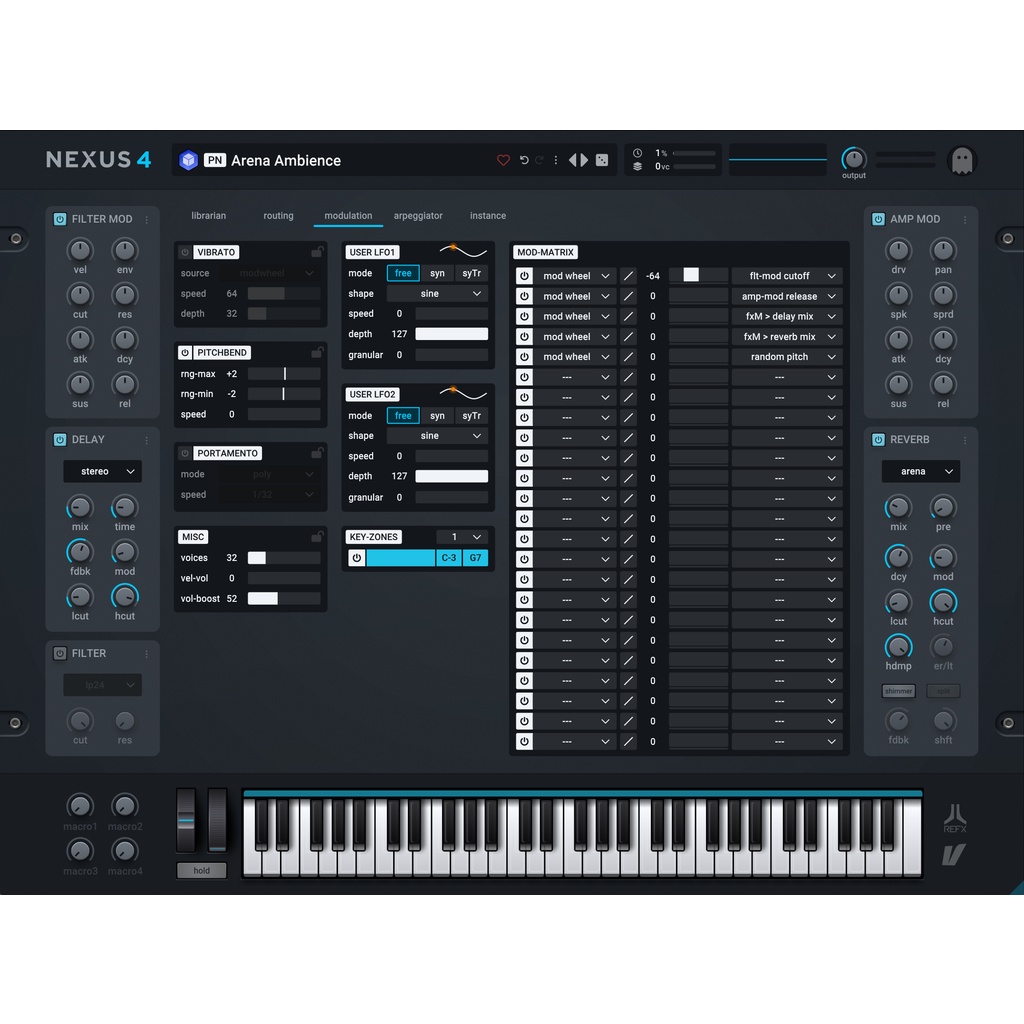This screenshot has height=1024, width=1024.
Task: Click the shimmer button in Reverb
Action: (899, 691)
